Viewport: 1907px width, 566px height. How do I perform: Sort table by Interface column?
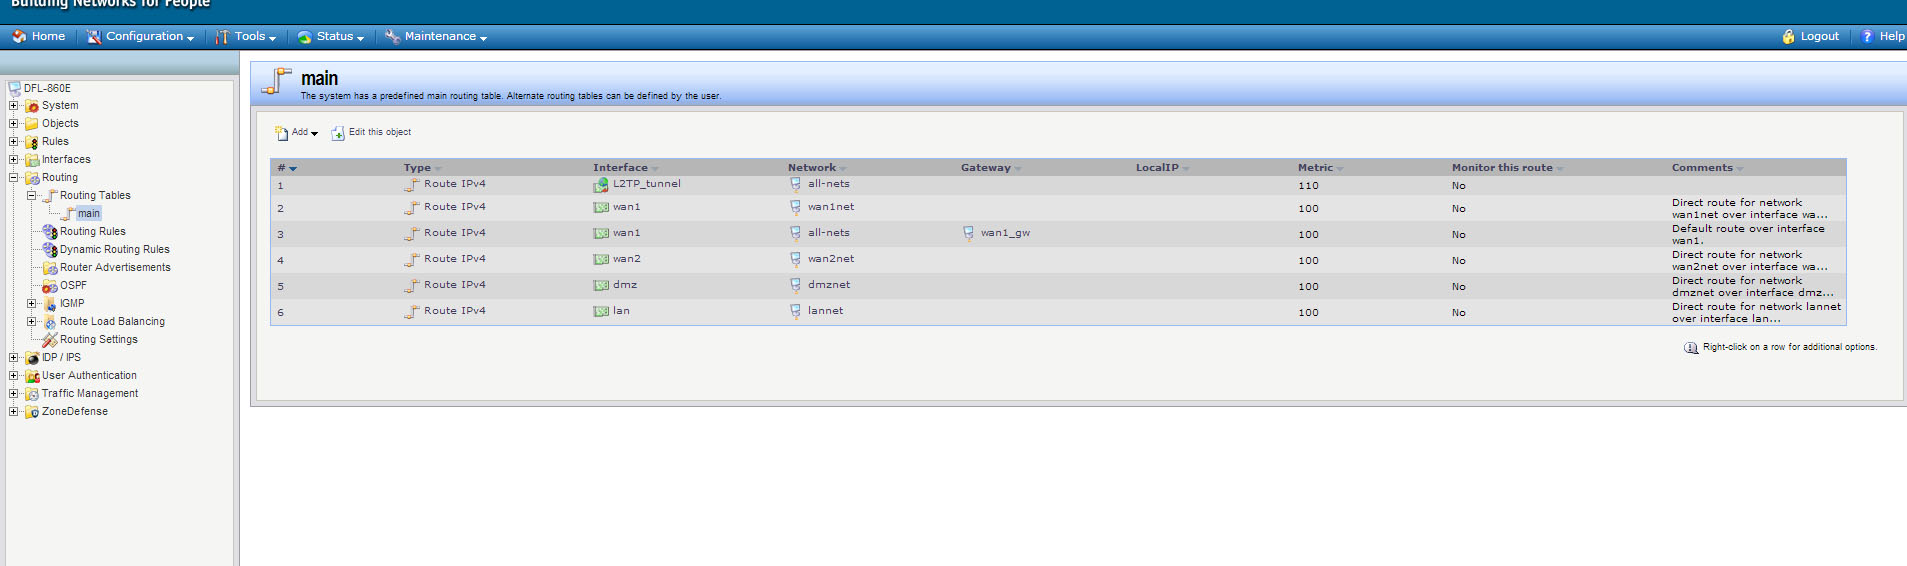(x=625, y=168)
